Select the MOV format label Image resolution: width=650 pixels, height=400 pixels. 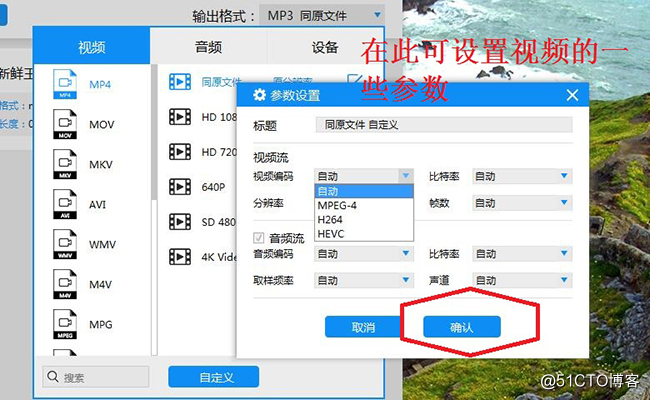(x=102, y=124)
